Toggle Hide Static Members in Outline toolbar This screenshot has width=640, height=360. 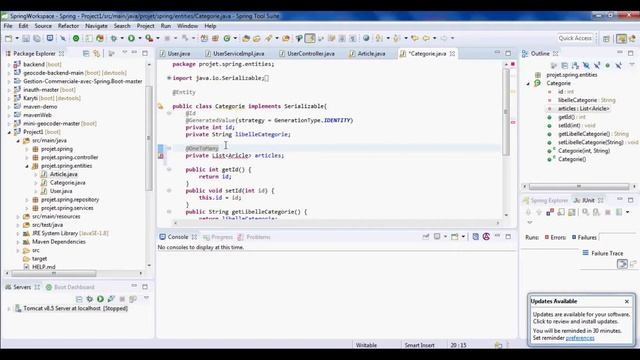point(597,65)
